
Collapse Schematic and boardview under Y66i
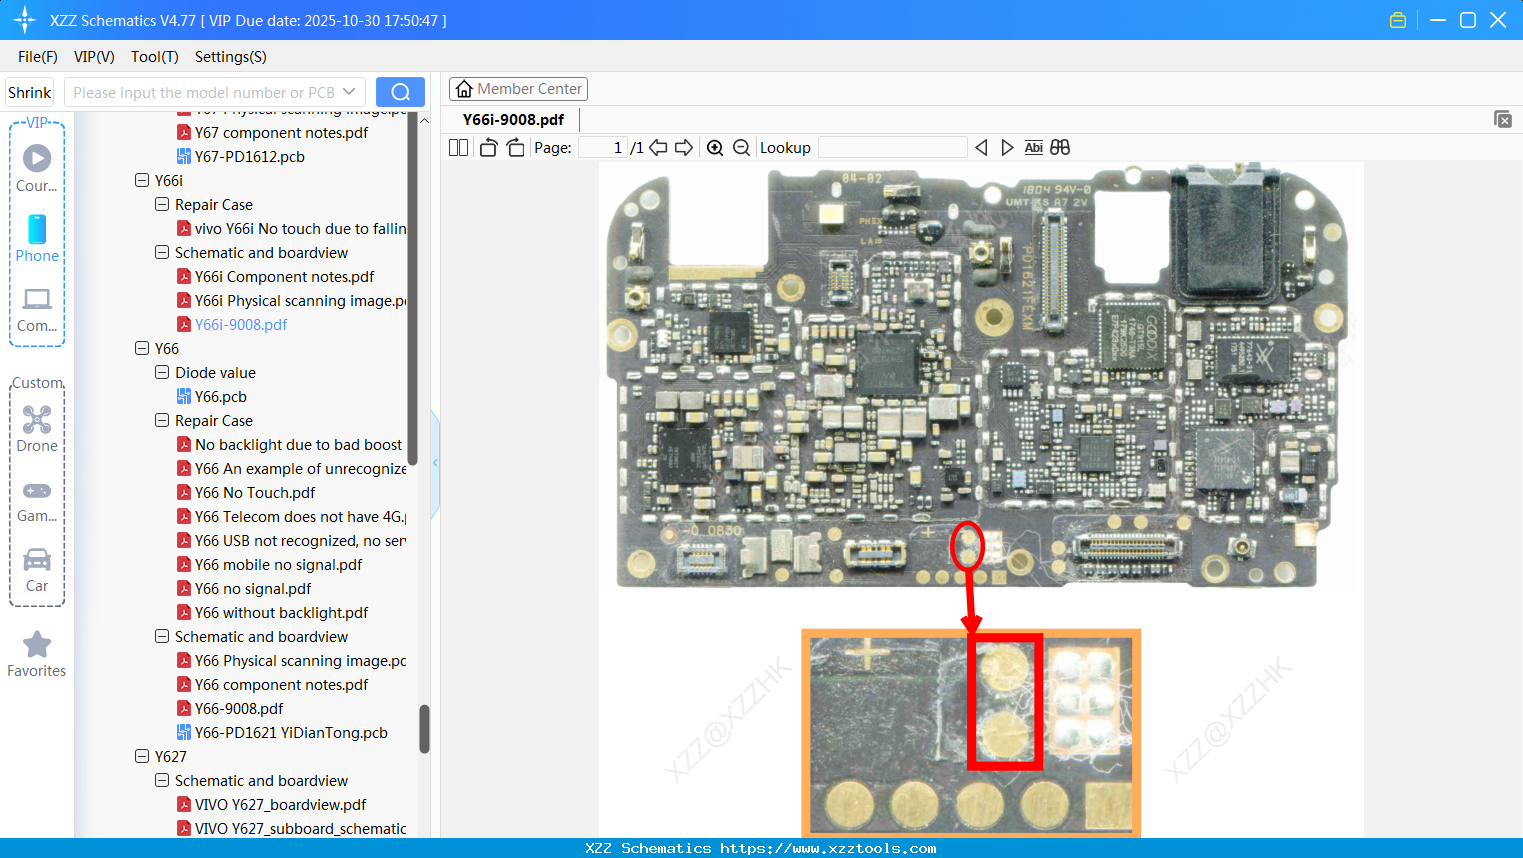click(x=162, y=253)
